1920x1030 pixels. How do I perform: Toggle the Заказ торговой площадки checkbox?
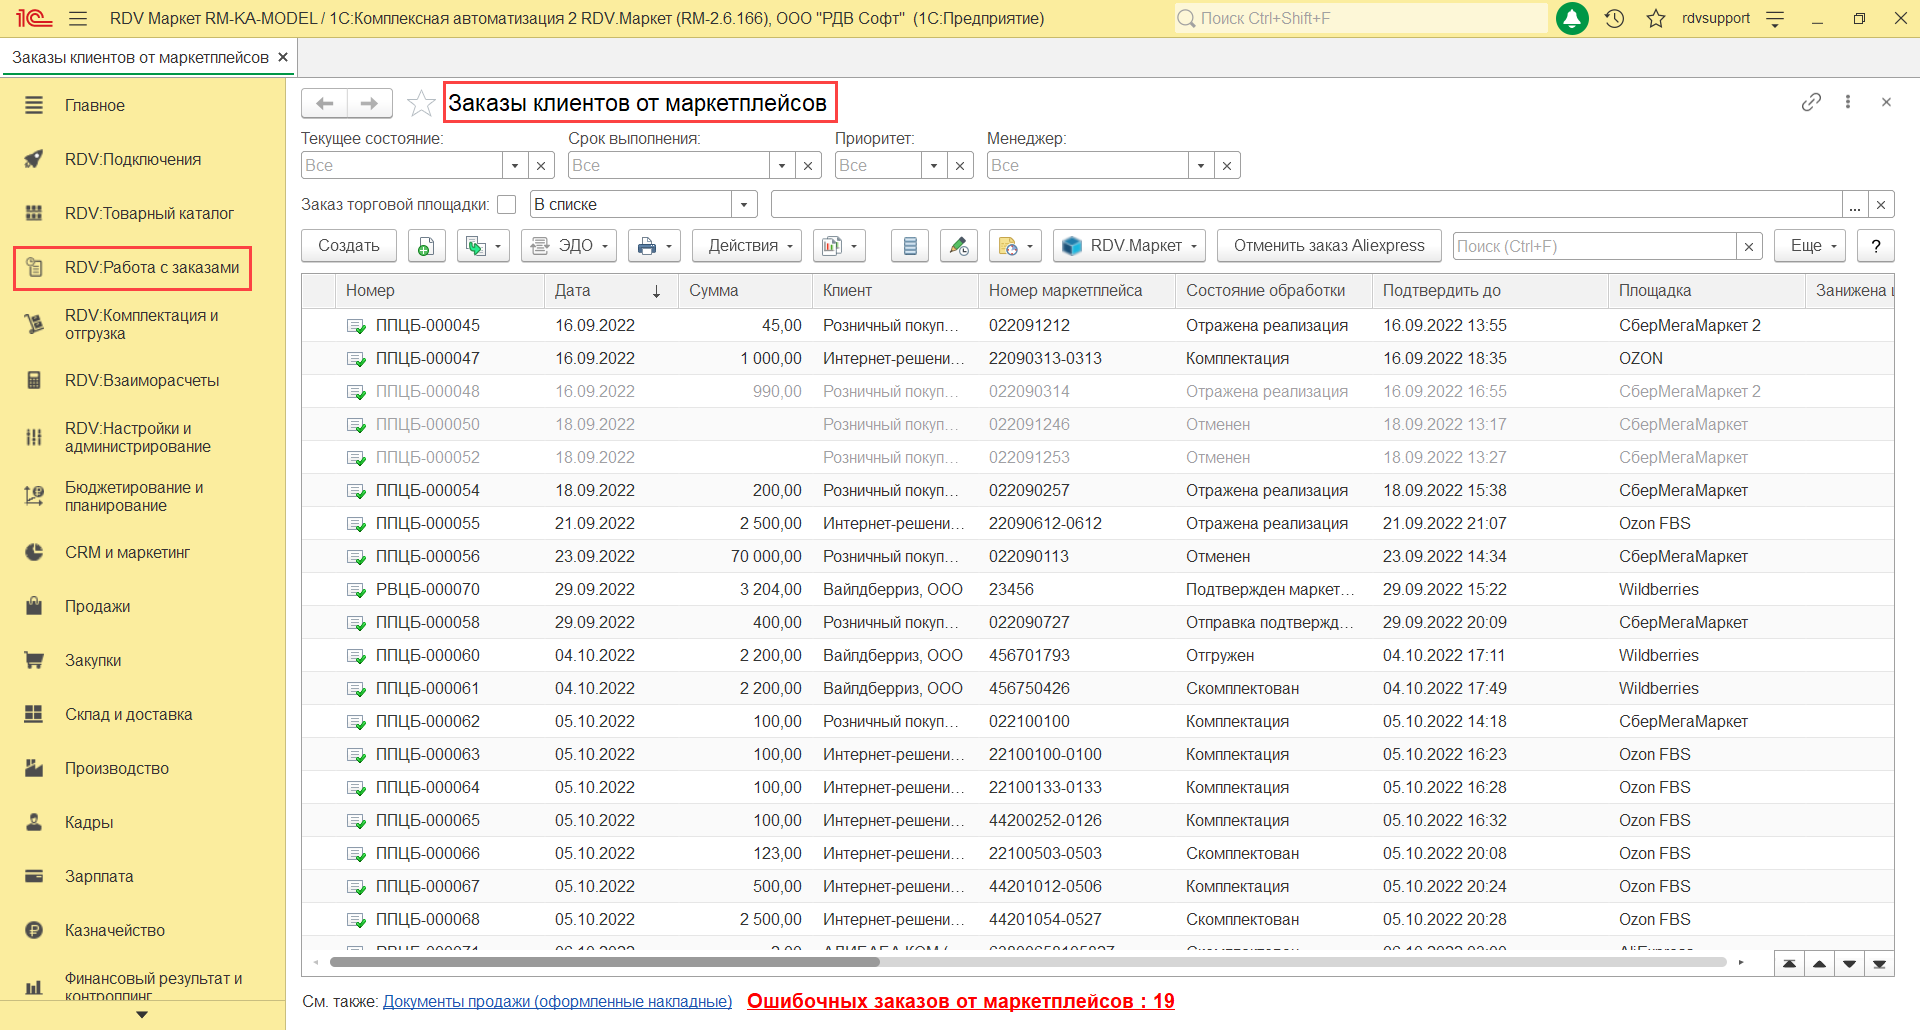pos(507,205)
